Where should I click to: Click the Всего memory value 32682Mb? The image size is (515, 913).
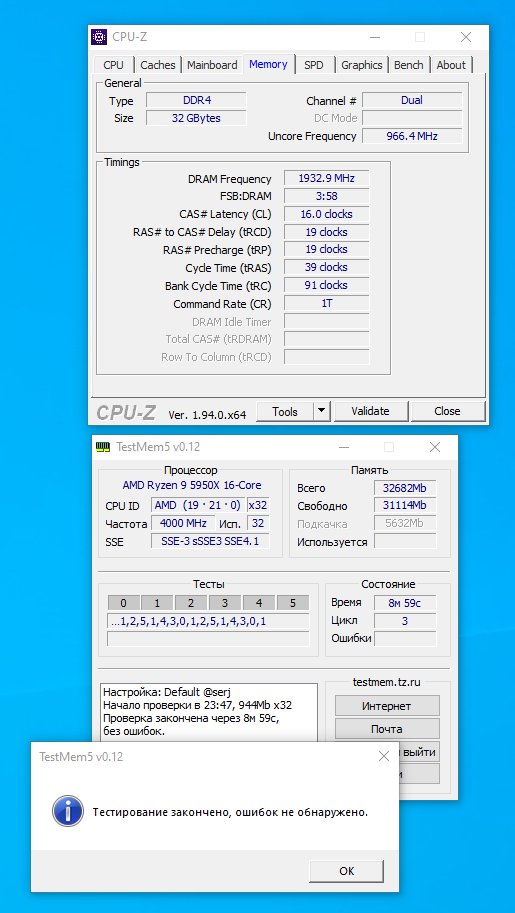click(x=405, y=488)
